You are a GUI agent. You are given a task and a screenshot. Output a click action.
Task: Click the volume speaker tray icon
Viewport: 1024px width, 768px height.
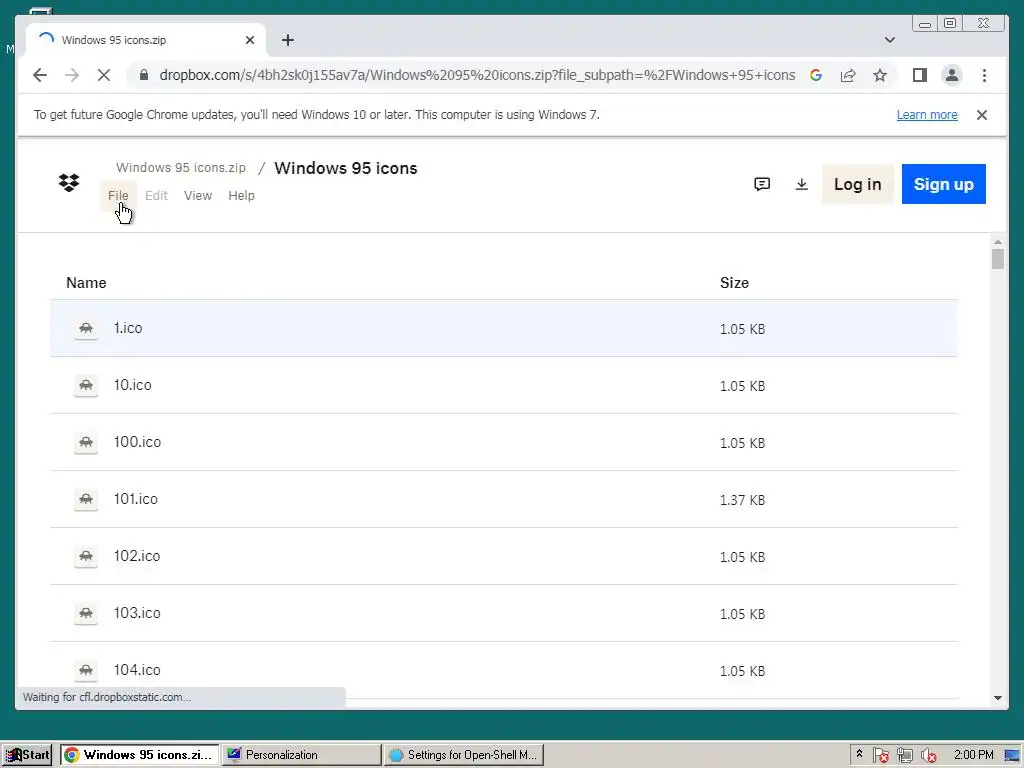(x=929, y=755)
